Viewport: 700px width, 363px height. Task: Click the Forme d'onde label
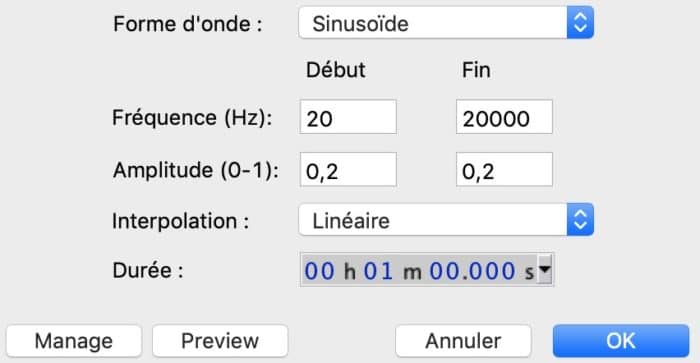[188, 24]
